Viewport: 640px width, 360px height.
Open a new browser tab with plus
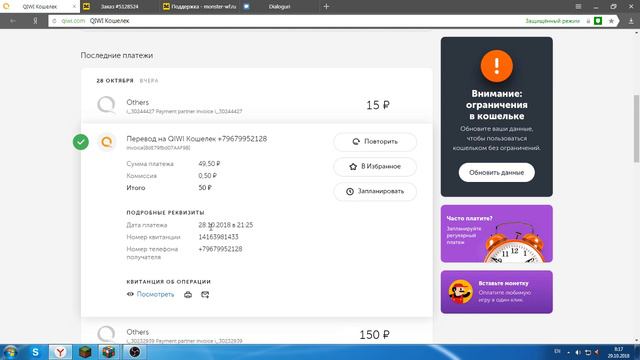click(326, 7)
